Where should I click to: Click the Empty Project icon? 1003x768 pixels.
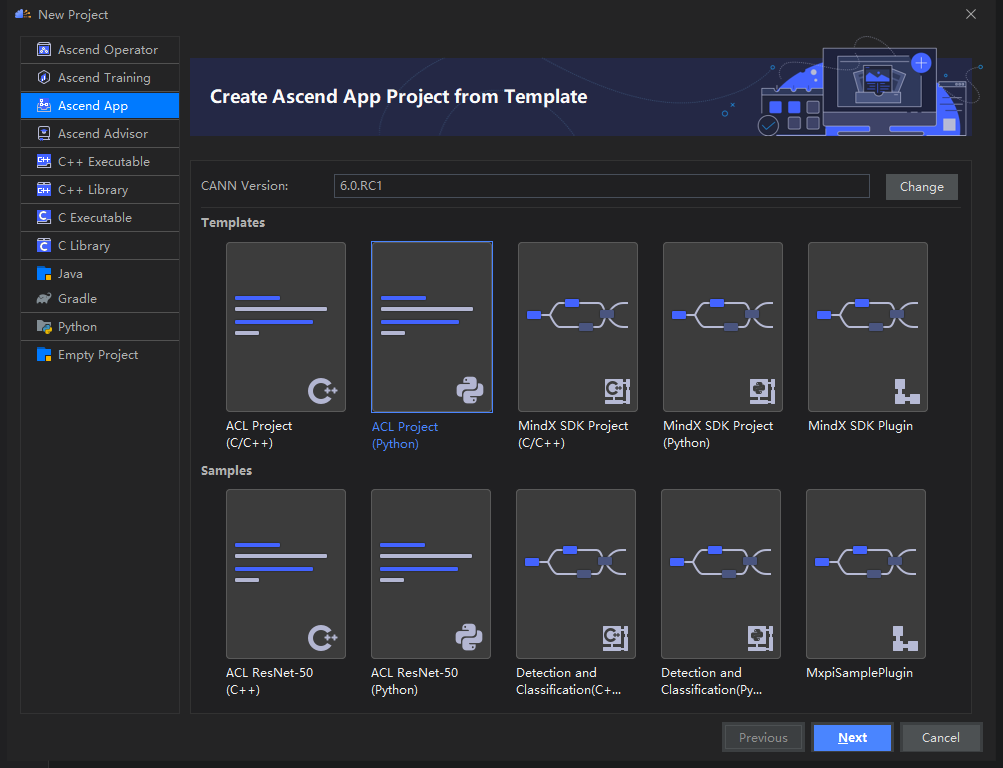(x=43, y=355)
